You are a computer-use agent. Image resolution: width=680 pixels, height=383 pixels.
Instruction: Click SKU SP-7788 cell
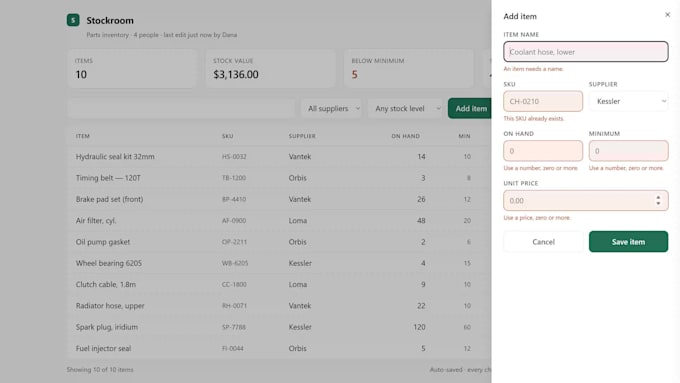click(x=234, y=327)
